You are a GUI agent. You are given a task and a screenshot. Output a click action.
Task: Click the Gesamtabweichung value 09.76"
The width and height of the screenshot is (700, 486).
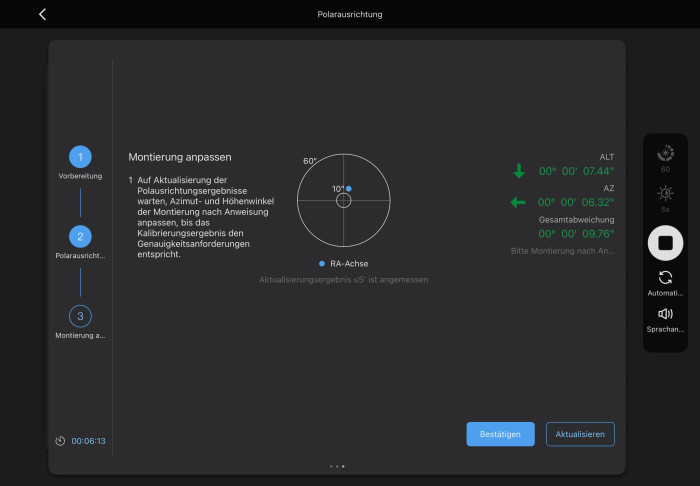598,234
